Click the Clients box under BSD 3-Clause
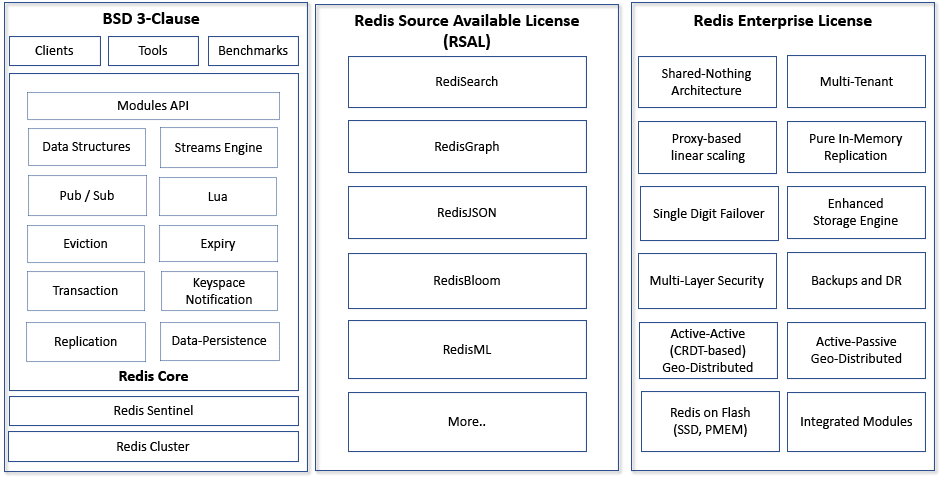The image size is (942, 479). click(55, 51)
